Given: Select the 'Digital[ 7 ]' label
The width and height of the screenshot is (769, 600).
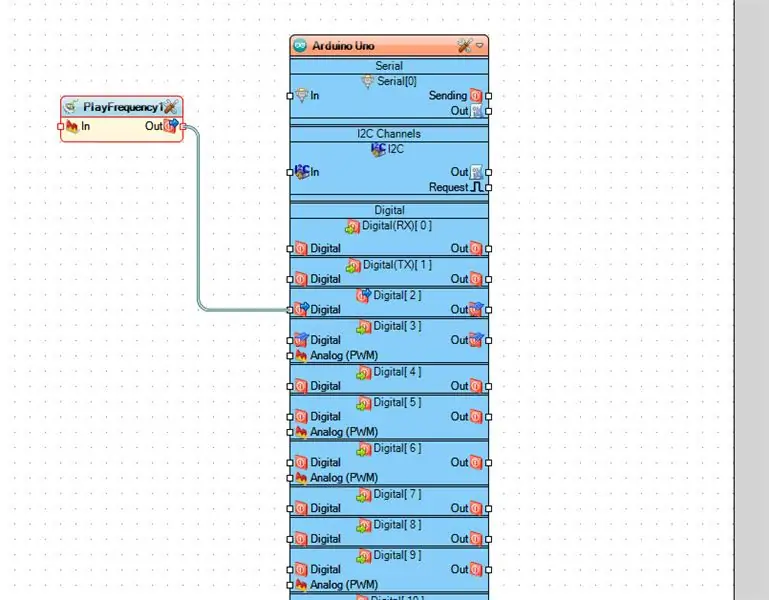Looking at the screenshot, I should [x=397, y=495].
